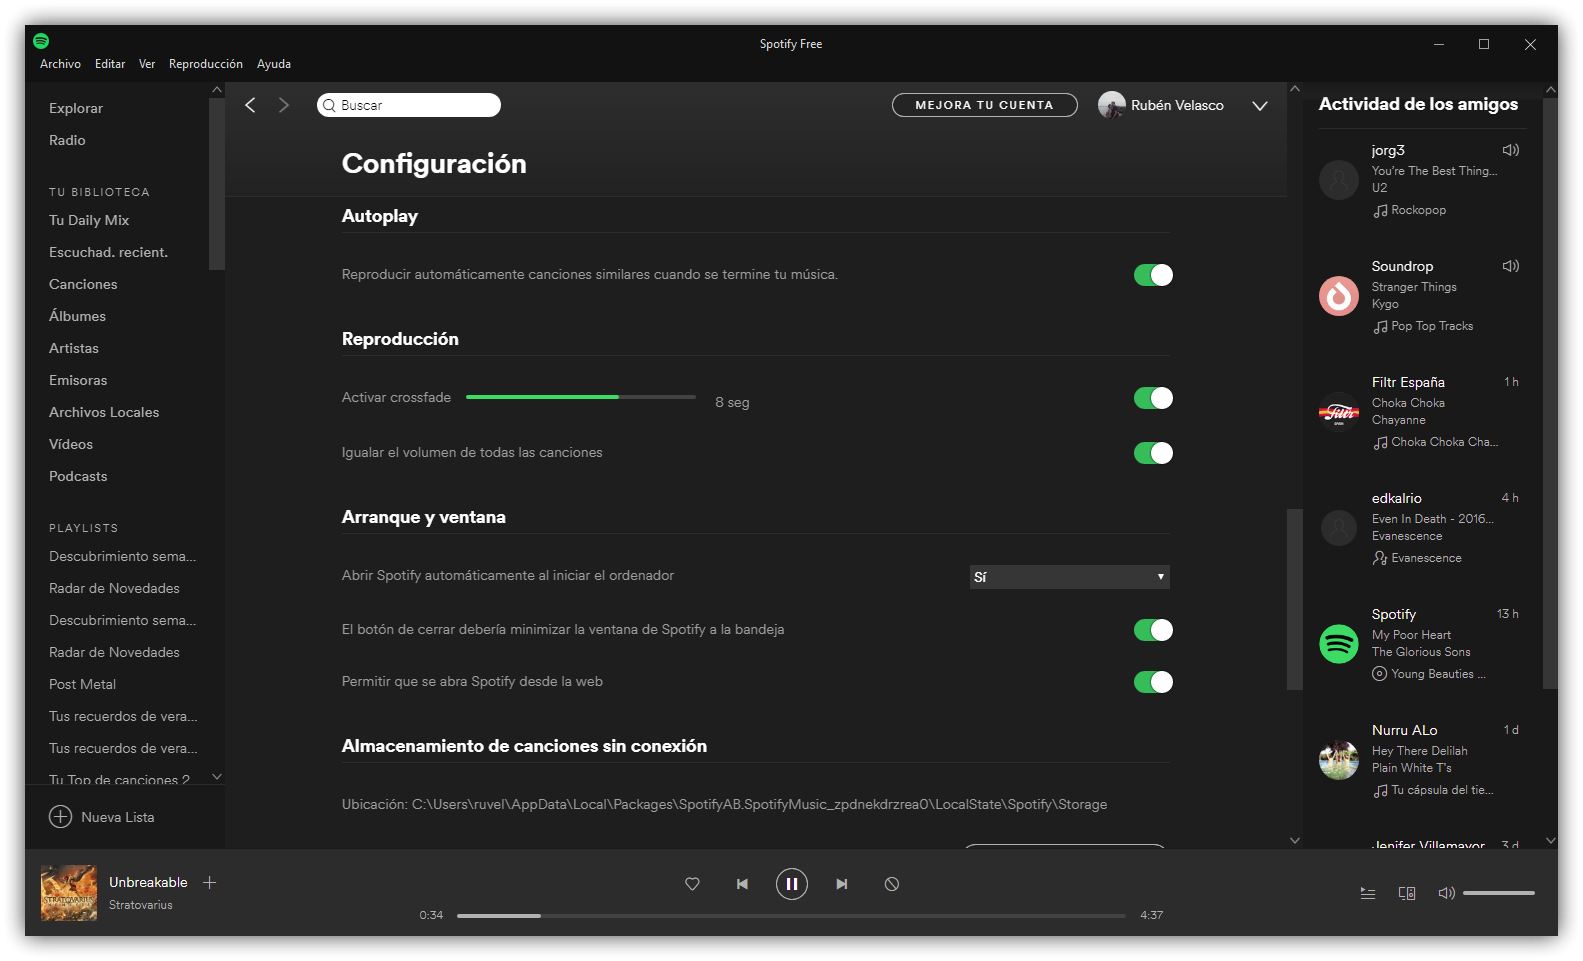Open the Ver menu

[x=147, y=64]
